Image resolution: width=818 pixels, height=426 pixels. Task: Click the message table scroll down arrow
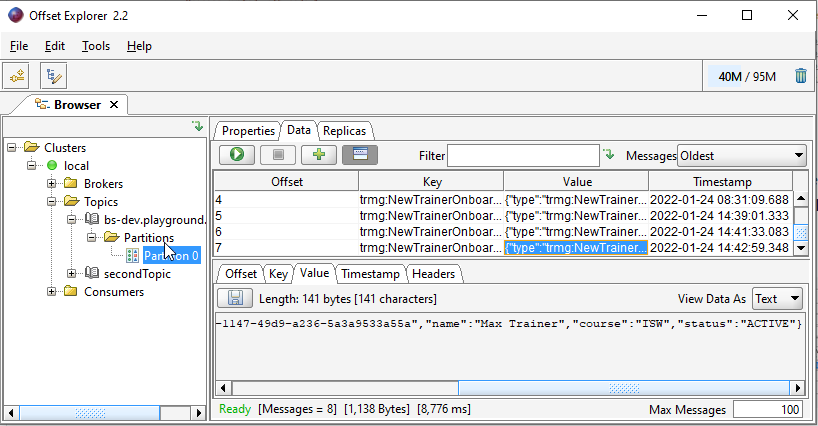pyautogui.click(x=801, y=248)
